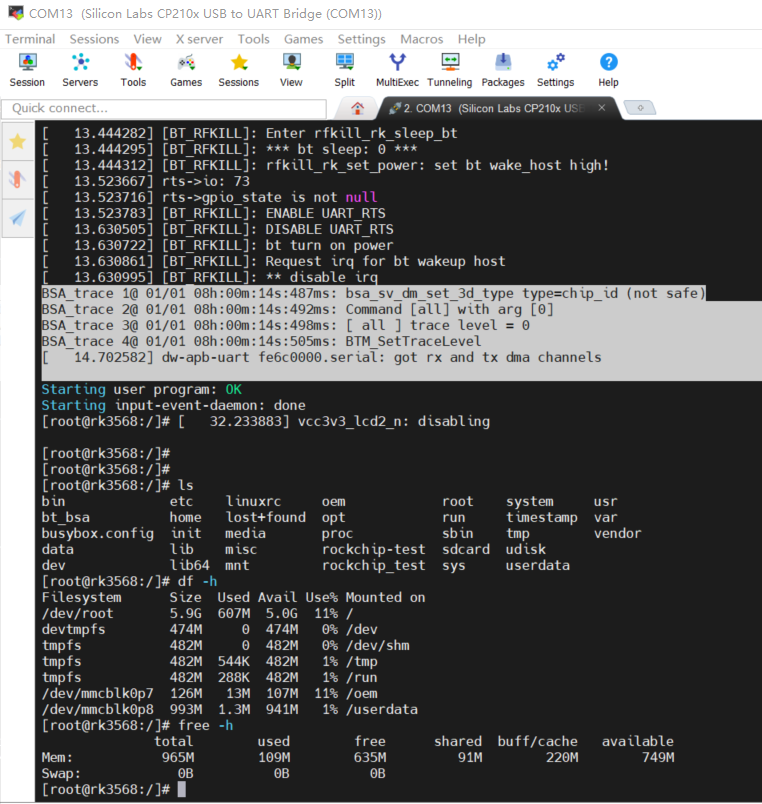Click the terminal cursor at last prompt
This screenshot has height=804, width=762.
coord(182,789)
